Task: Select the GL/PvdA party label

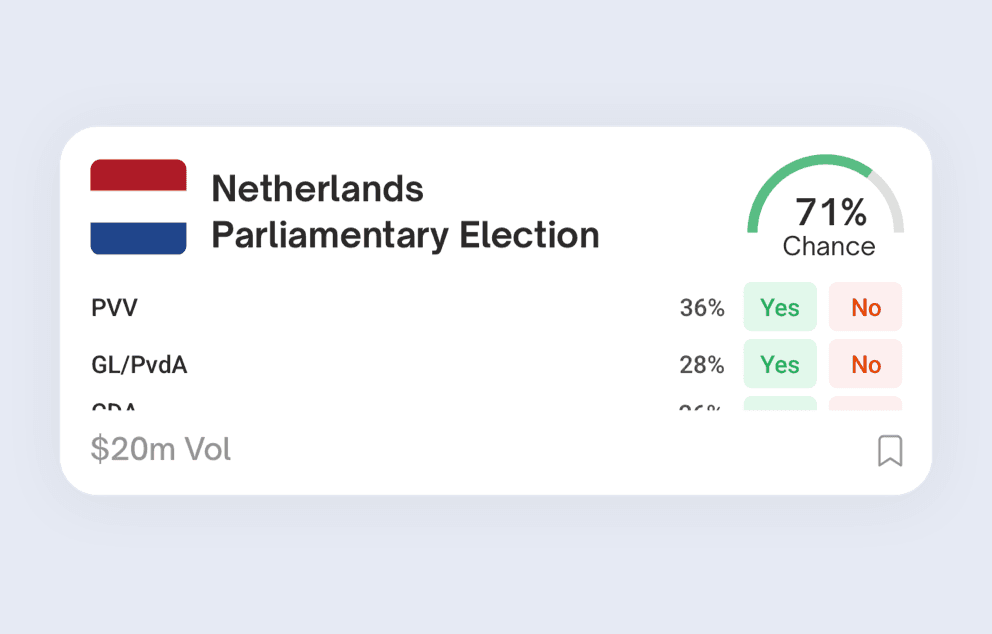Action: pos(139,365)
